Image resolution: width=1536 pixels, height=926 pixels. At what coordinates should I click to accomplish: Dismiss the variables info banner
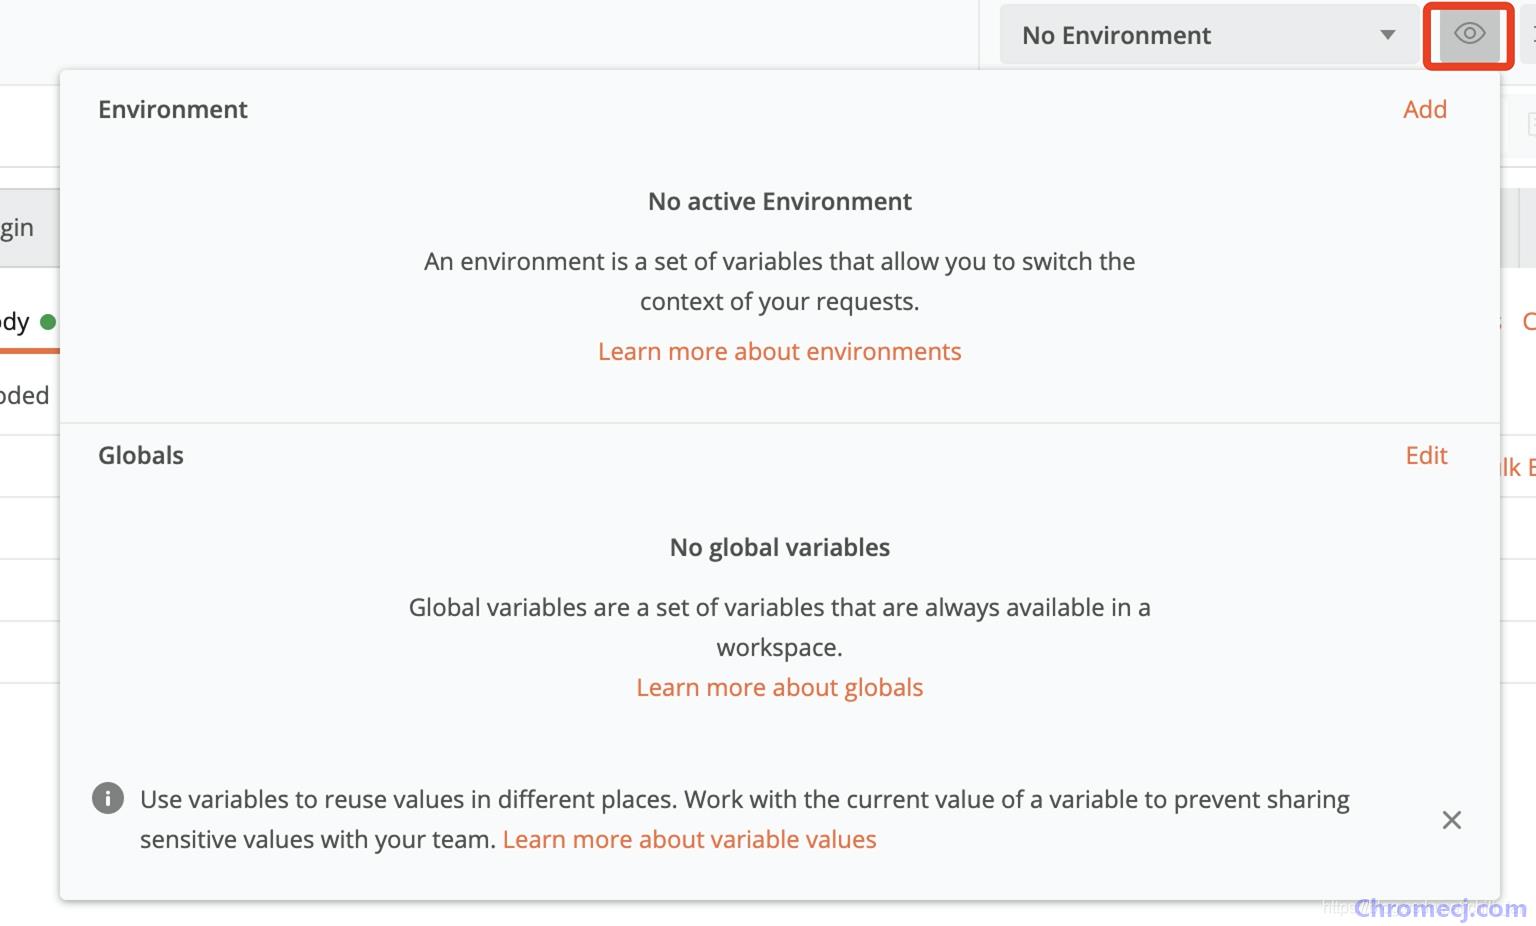pyautogui.click(x=1452, y=820)
